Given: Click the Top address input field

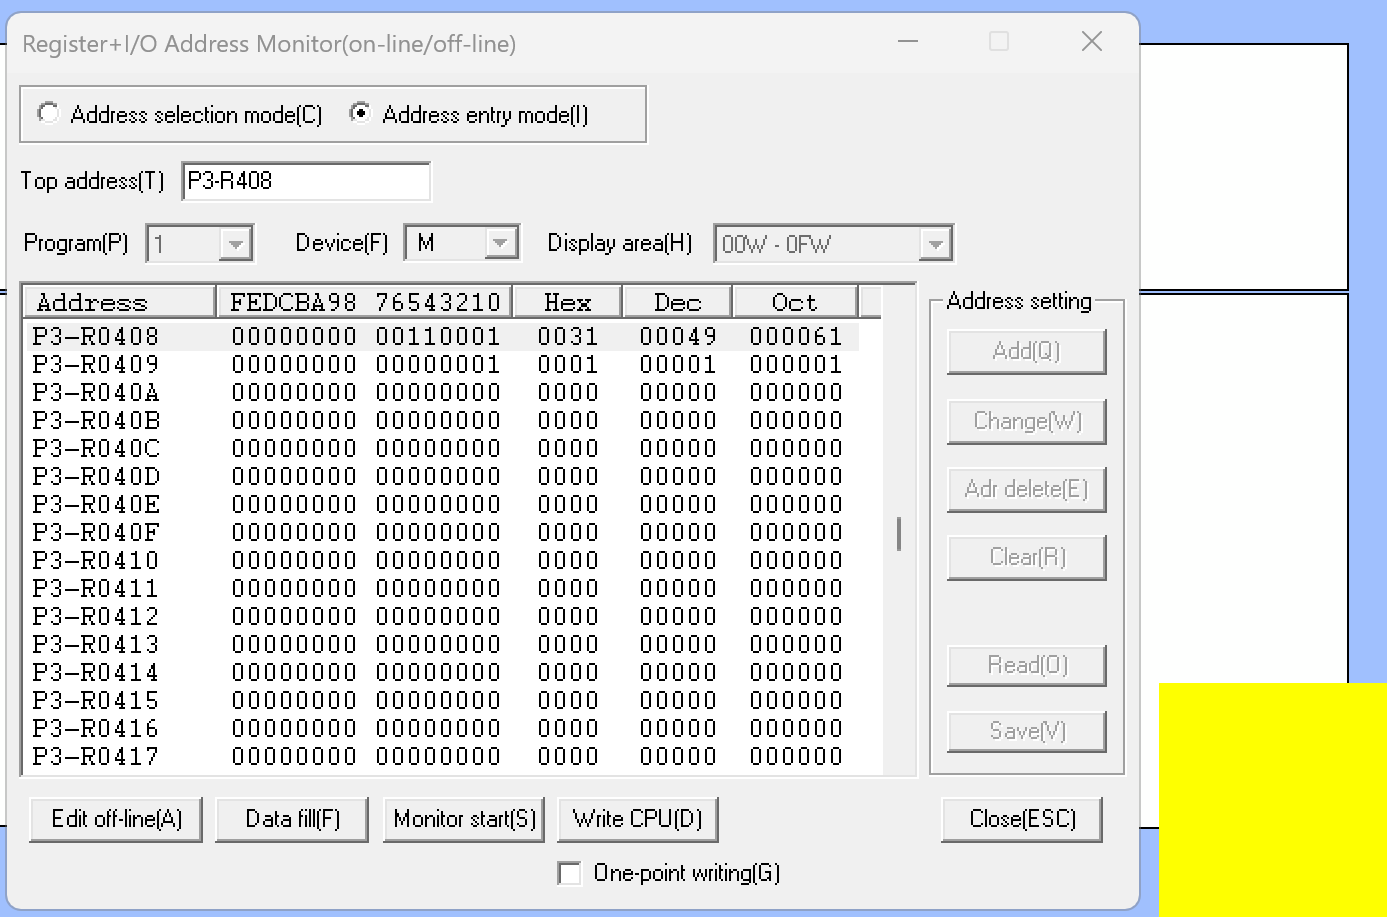Looking at the screenshot, I should tap(305, 181).
